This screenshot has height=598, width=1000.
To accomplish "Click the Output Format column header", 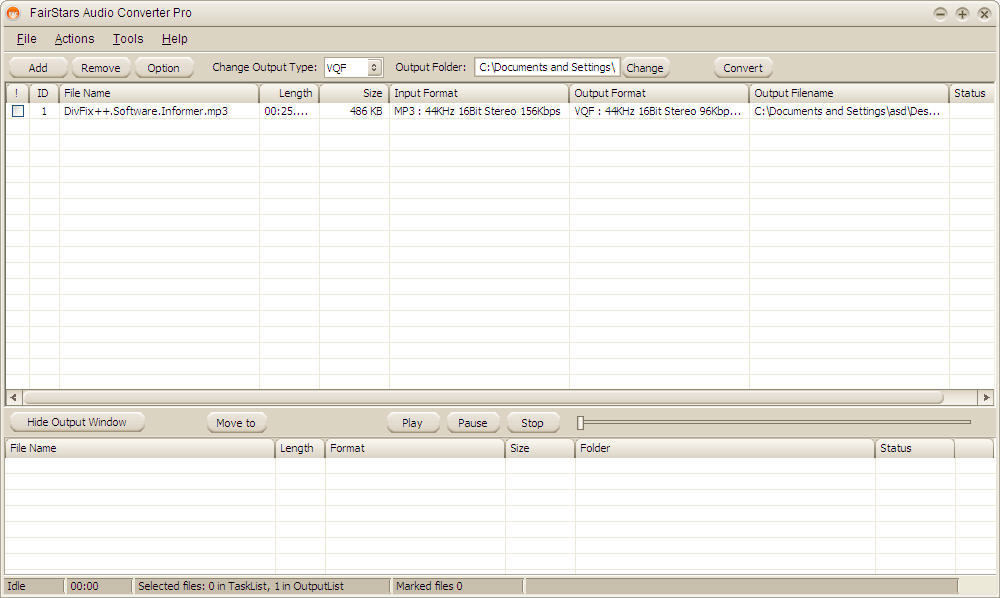I will (659, 93).
